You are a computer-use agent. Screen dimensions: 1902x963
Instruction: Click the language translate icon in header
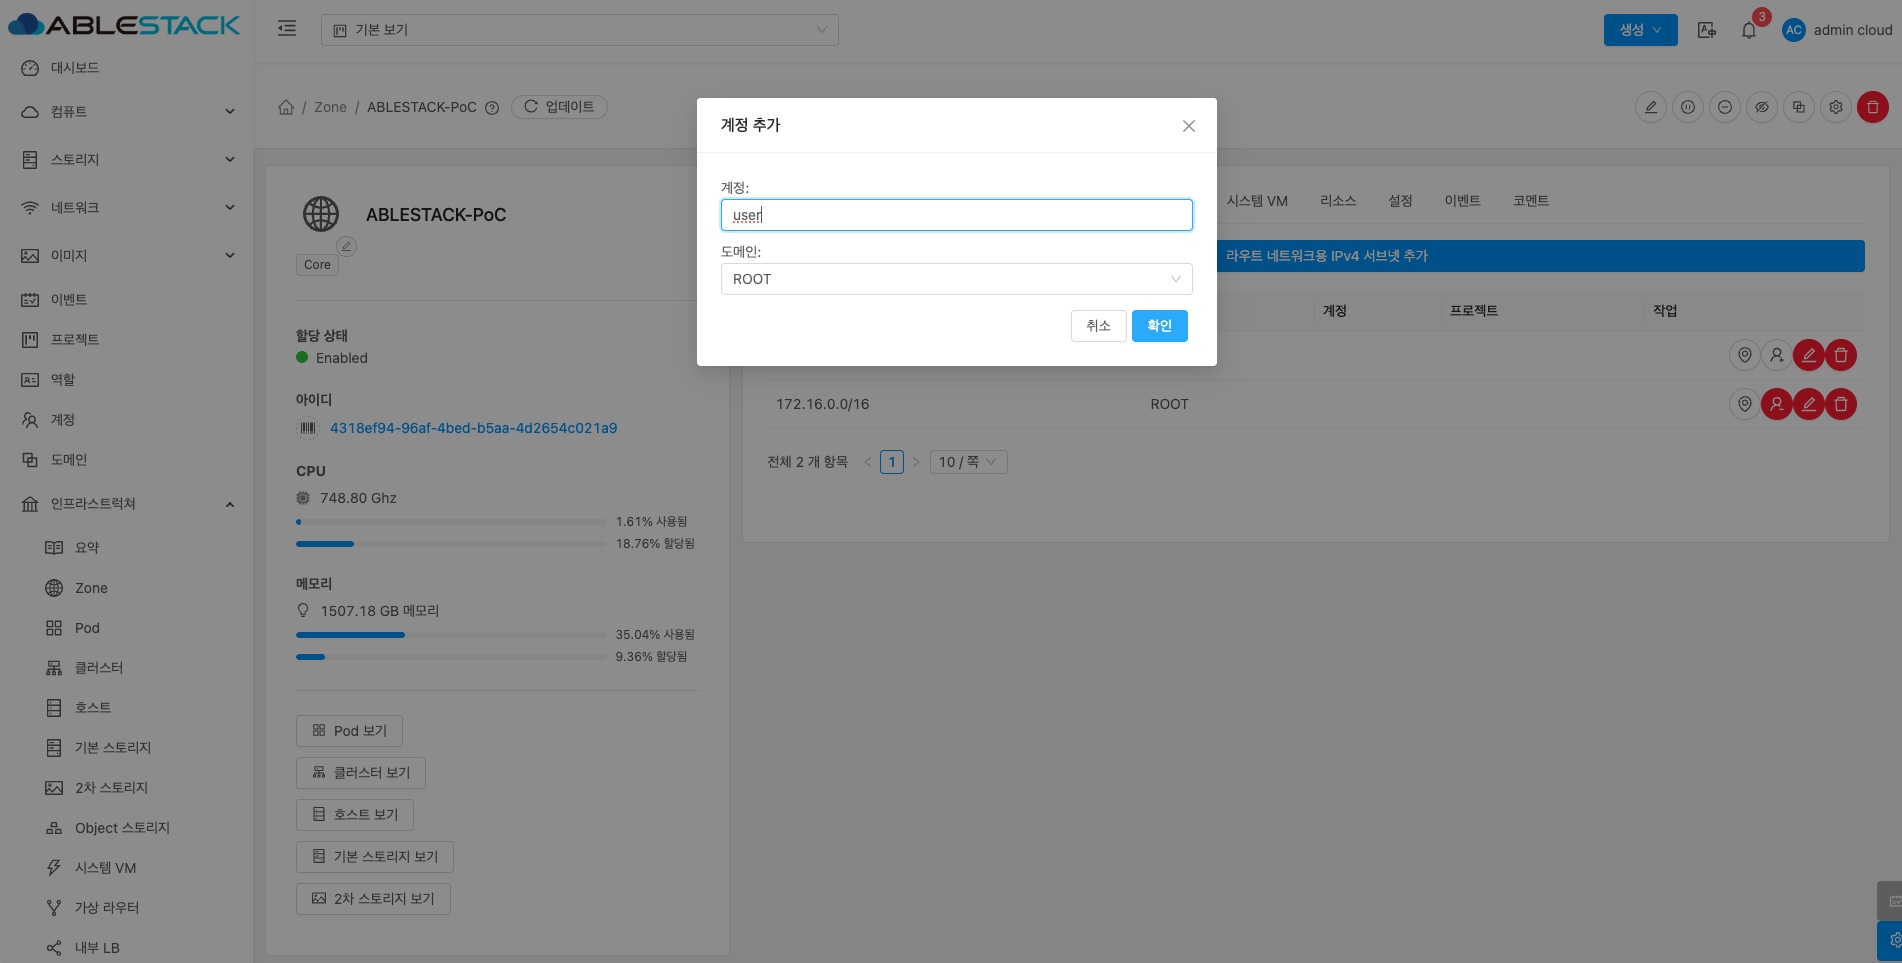point(1707,30)
